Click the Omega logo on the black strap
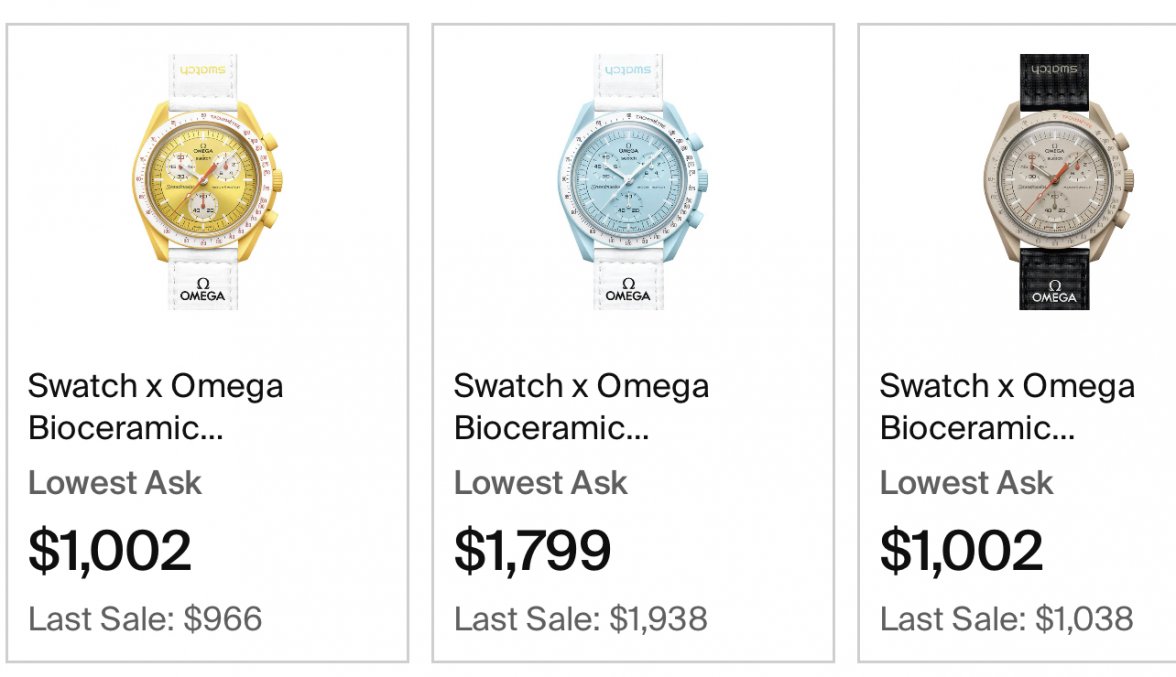Screen dimensions: 1176x677 1054,291
